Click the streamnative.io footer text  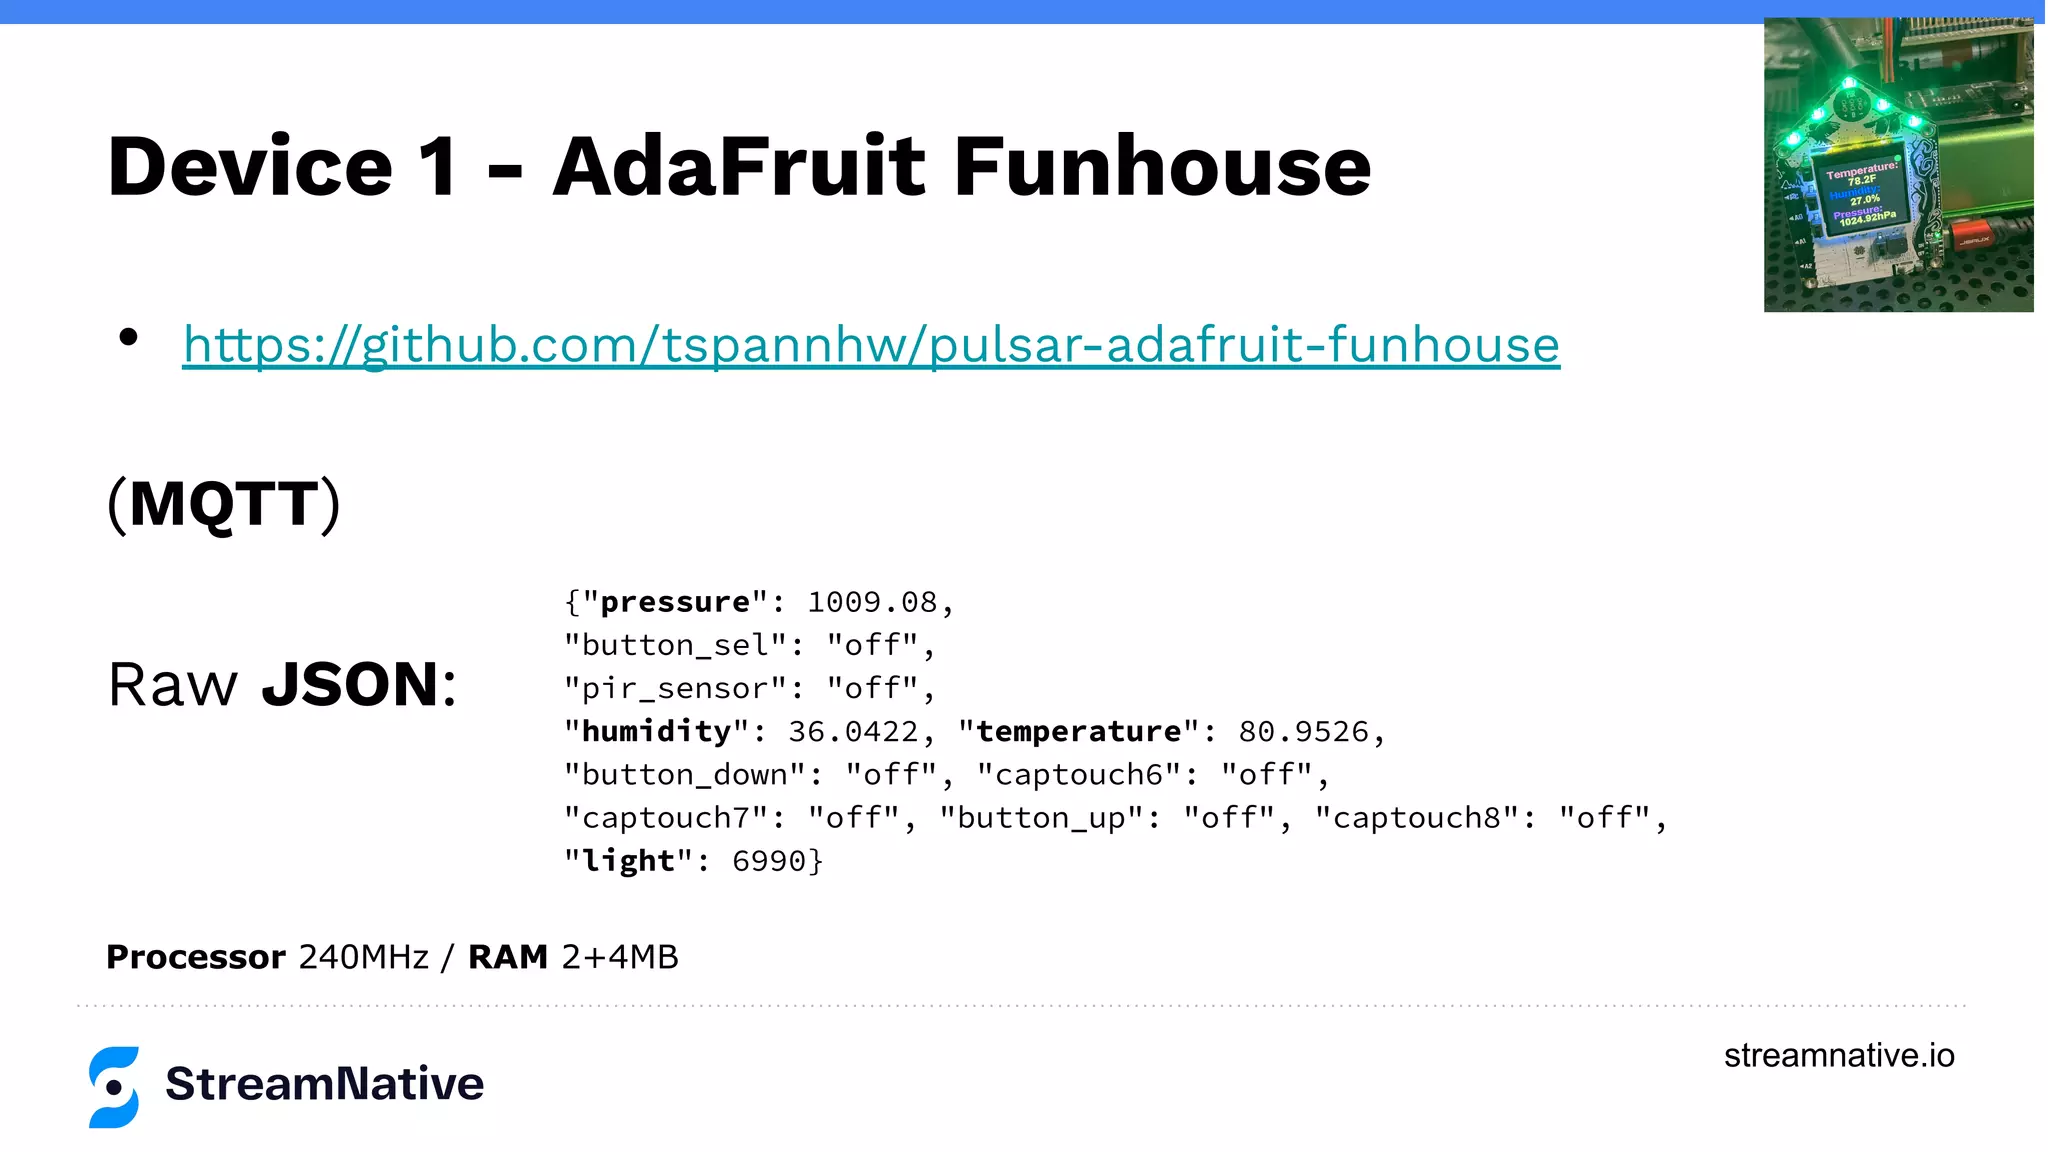(1839, 1056)
